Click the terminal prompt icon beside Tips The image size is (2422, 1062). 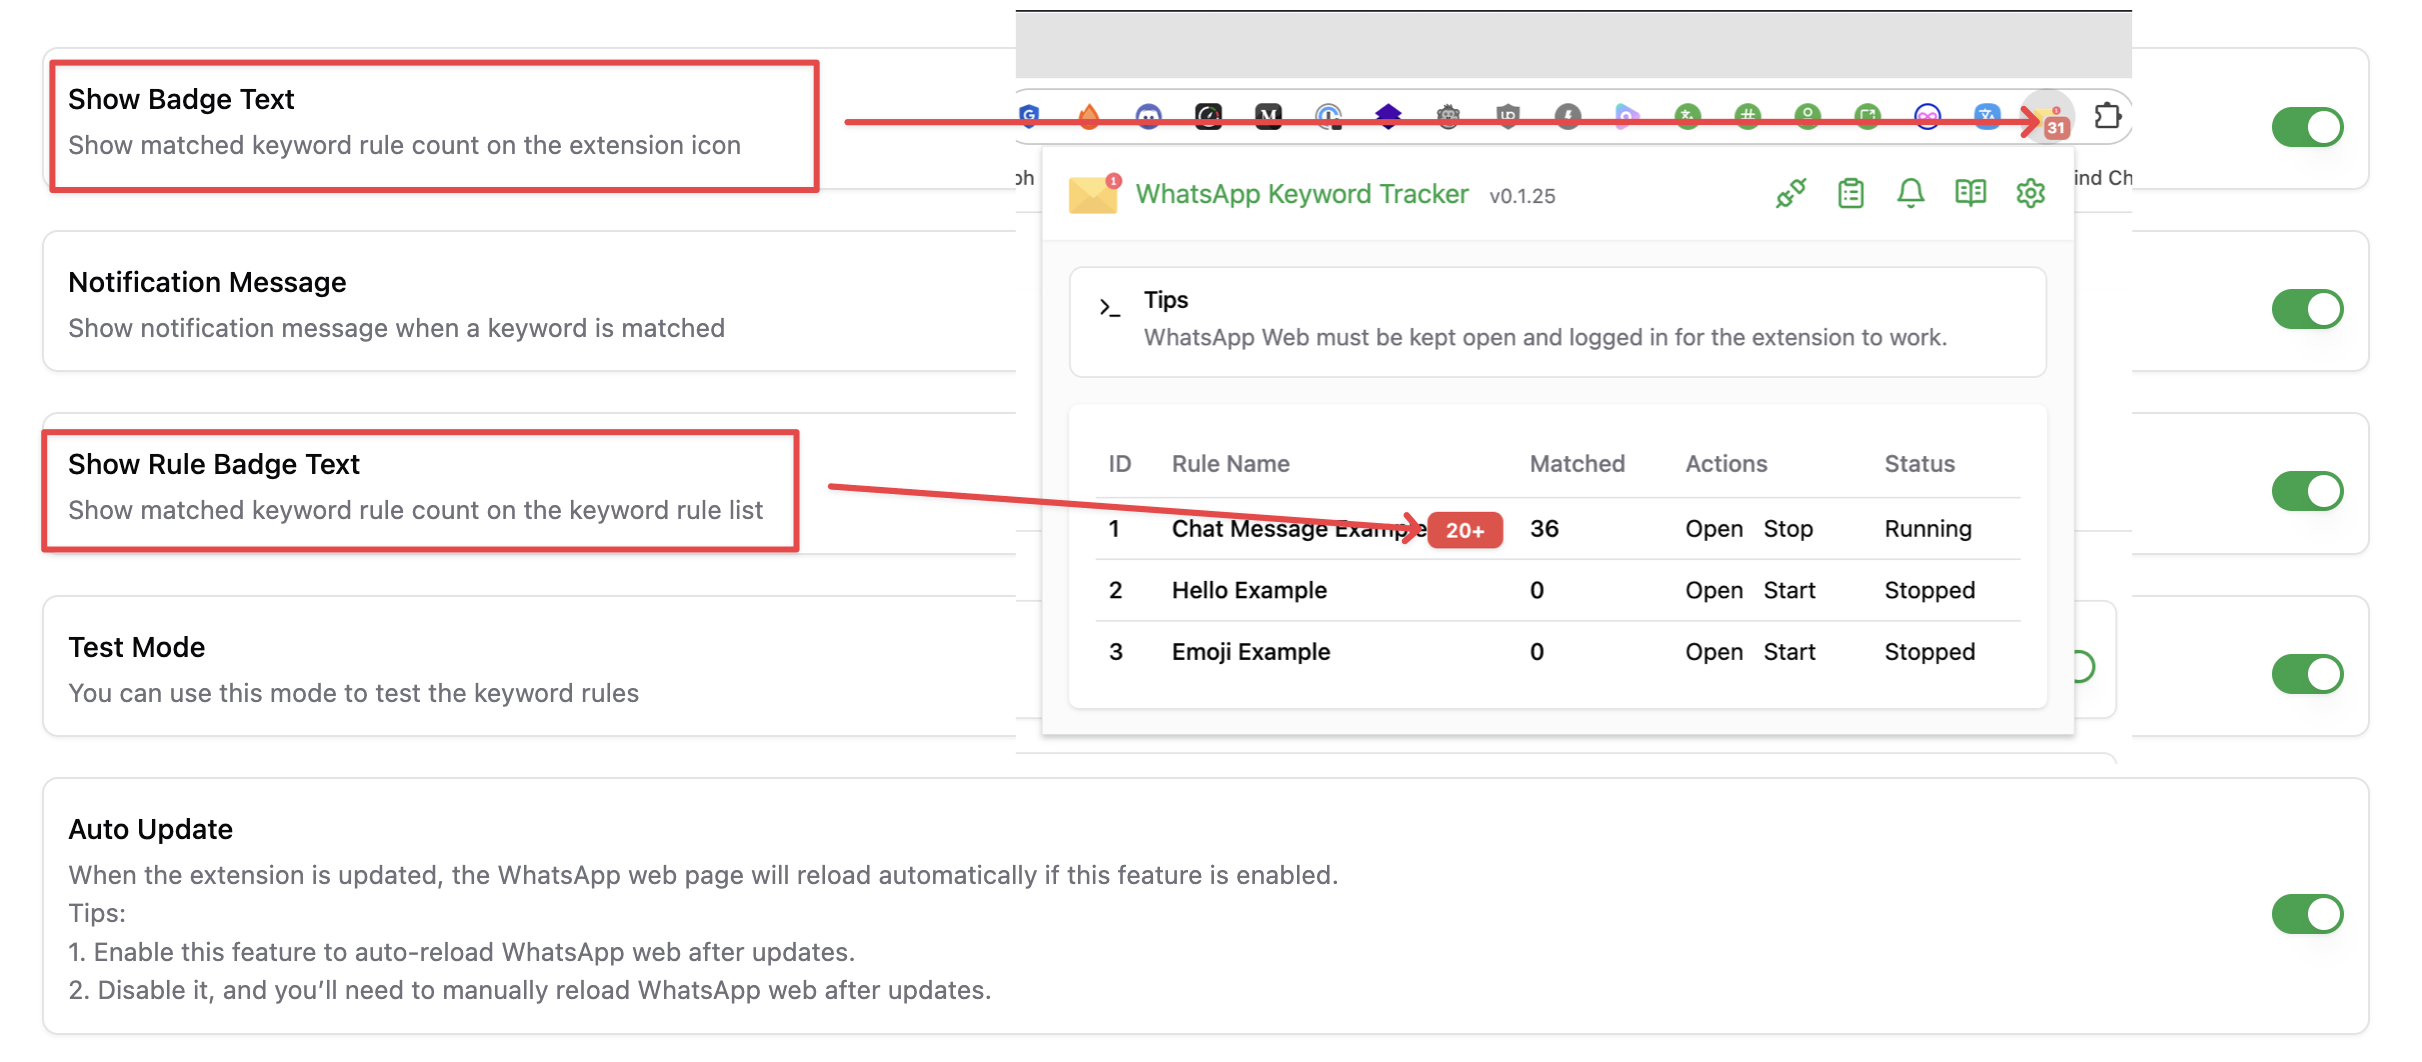[1109, 308]
